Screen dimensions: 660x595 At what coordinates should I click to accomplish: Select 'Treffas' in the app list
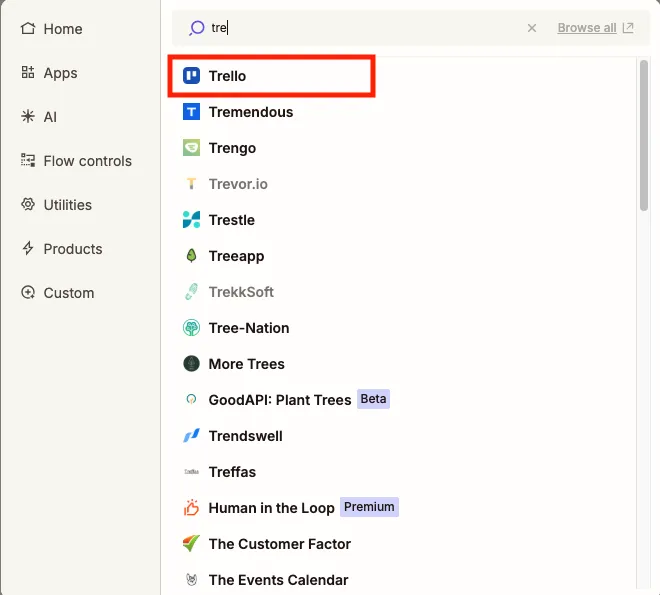tap(232, 472)
